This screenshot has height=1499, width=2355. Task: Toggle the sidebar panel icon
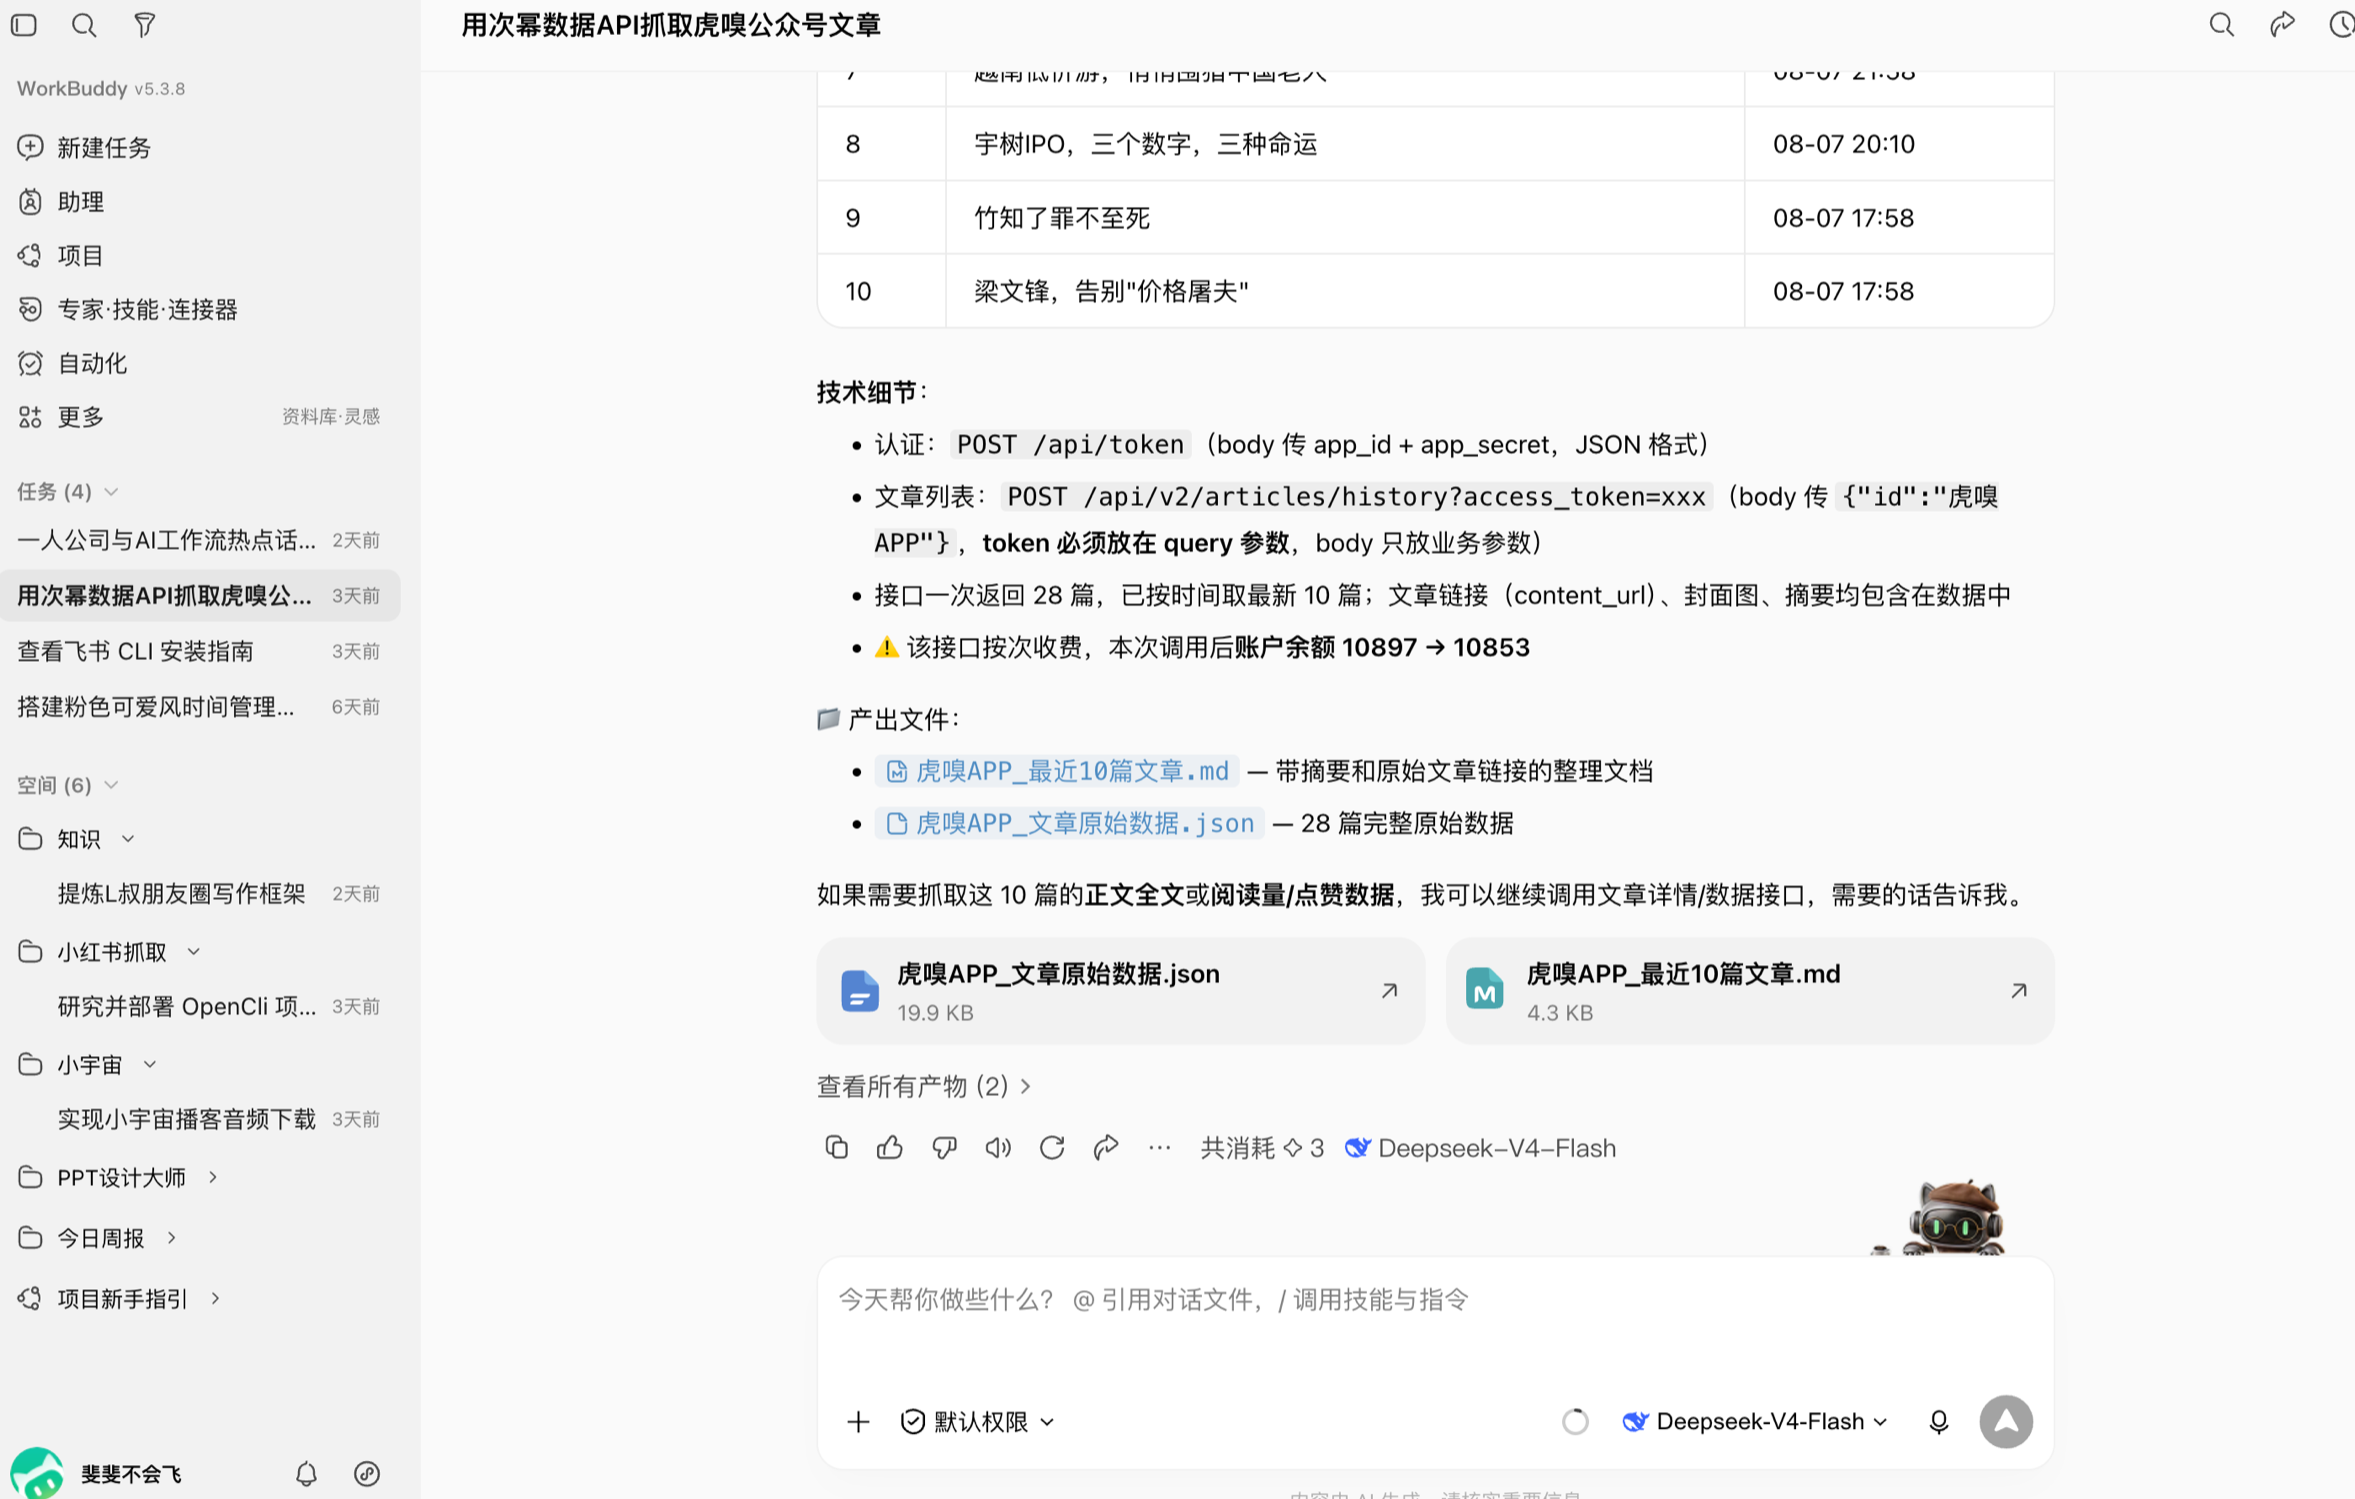(24, 25)
